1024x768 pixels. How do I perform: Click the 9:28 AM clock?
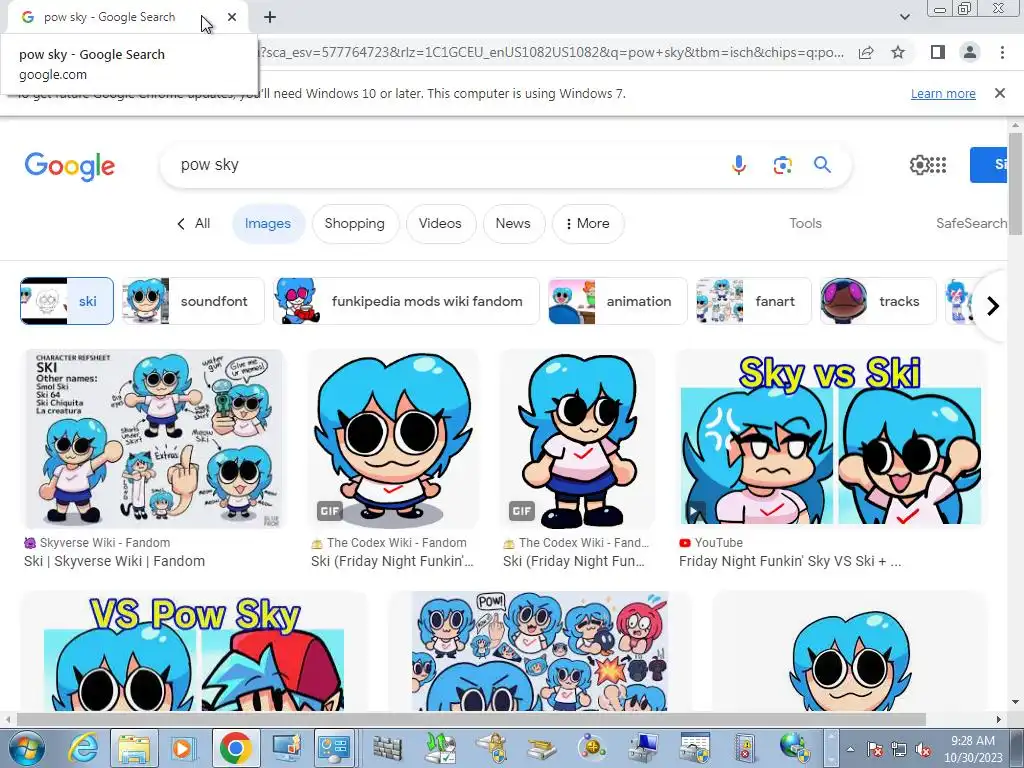tap(972, 741)
